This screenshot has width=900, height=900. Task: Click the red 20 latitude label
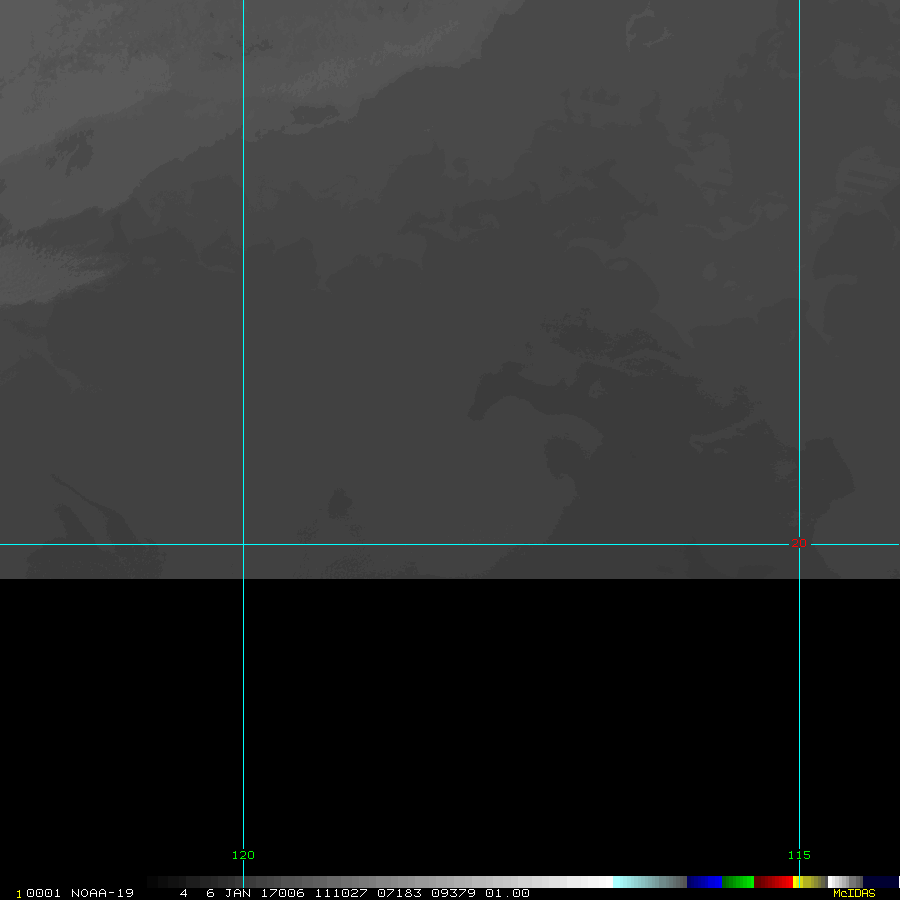point(799,543)
